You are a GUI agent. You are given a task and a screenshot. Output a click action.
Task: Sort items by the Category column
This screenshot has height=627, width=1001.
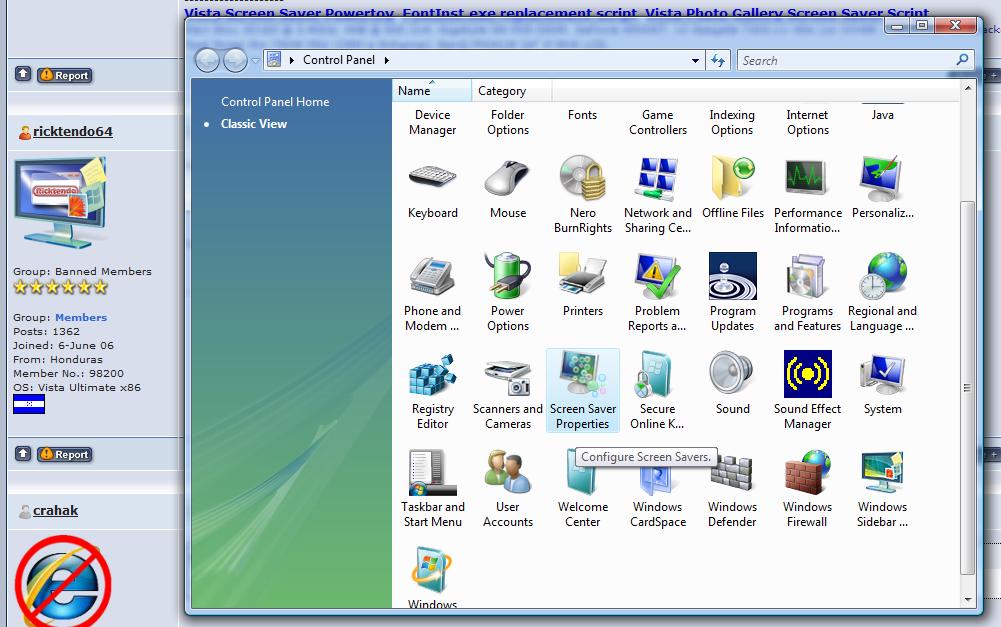pyautogui.click(x=511, y=91)
